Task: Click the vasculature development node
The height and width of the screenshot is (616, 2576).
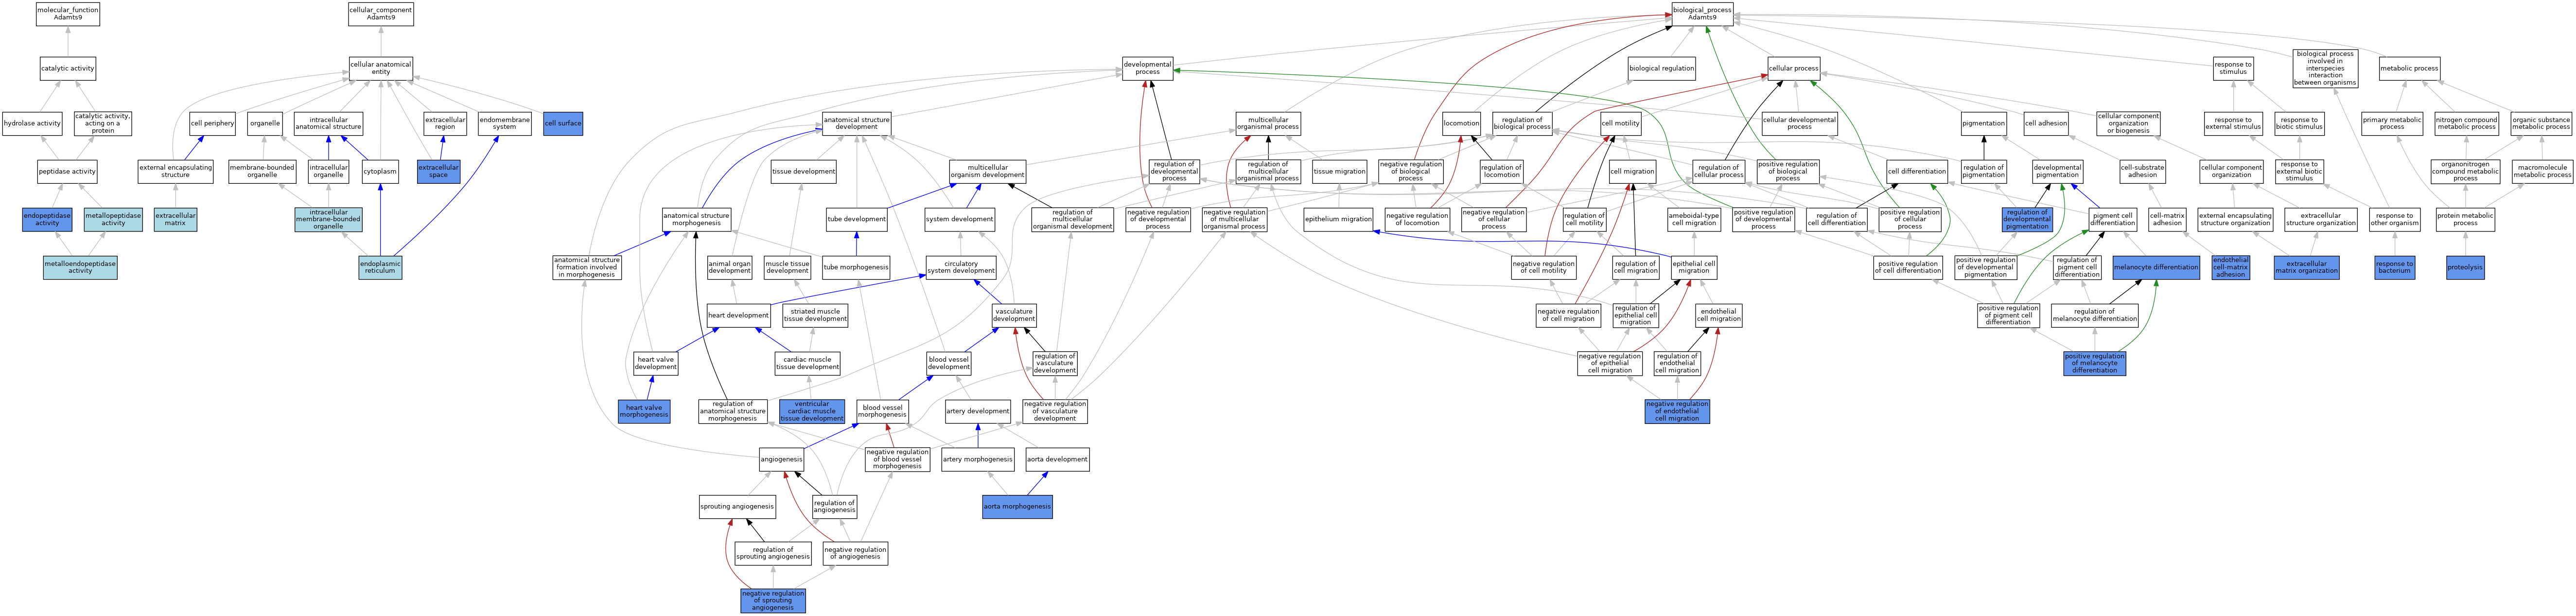Action: coord(1014,315)
